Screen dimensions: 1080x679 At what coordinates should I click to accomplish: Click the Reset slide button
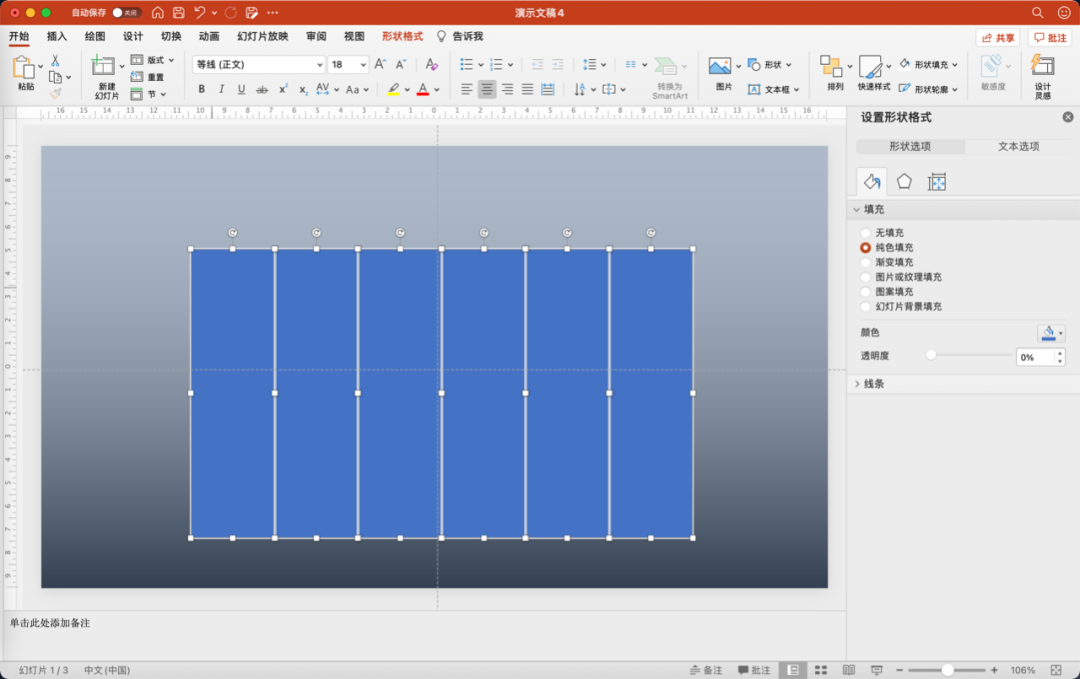148,77
